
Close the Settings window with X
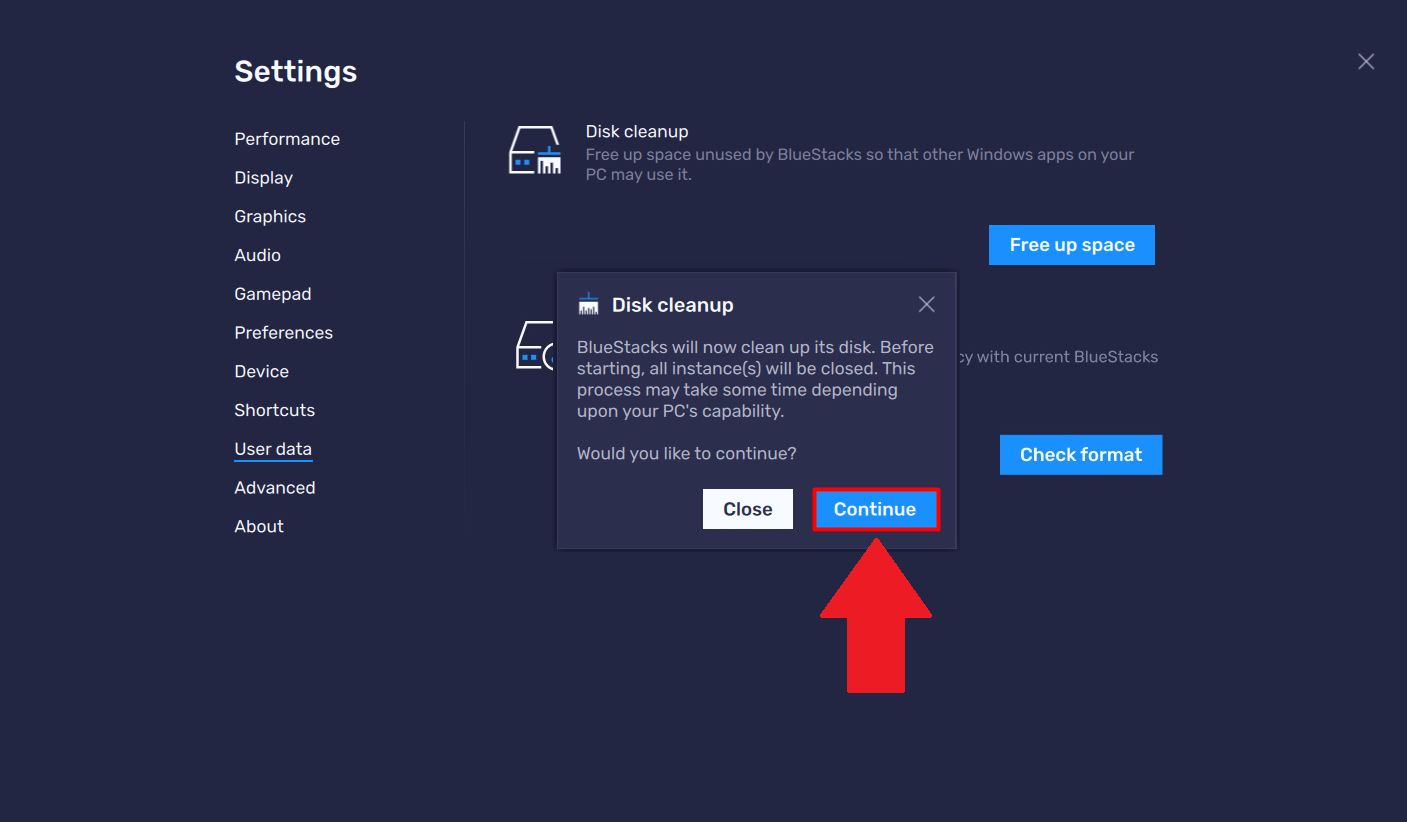1366,62
